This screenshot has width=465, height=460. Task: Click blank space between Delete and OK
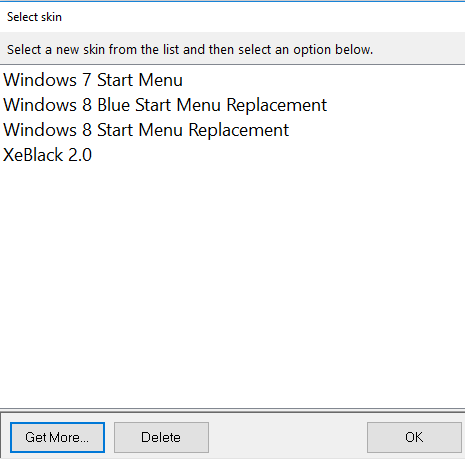288,437
